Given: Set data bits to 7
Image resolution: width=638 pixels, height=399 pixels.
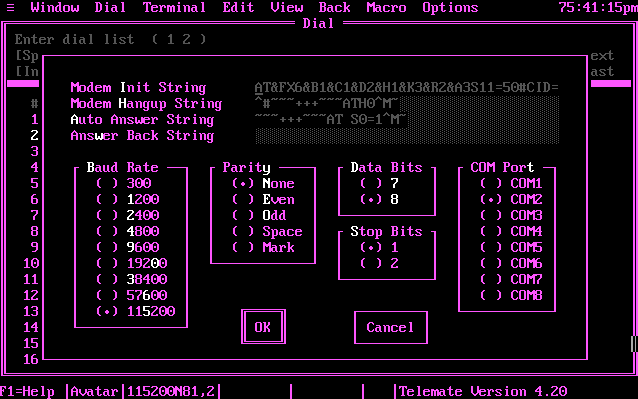Looking at the screenshot, I should point(379,183).
